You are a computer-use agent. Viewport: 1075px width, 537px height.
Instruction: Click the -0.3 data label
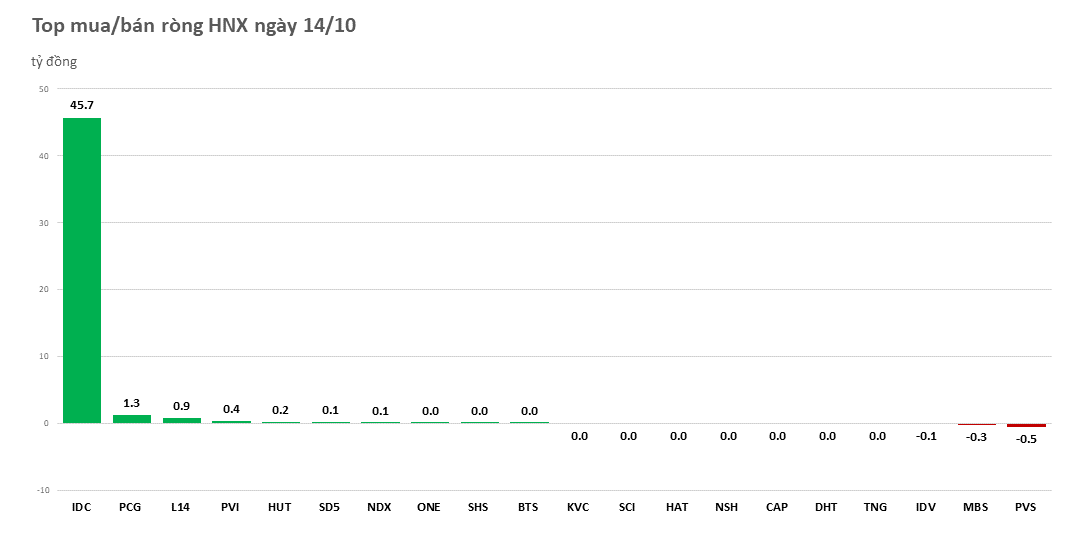[x=976, y=436]
